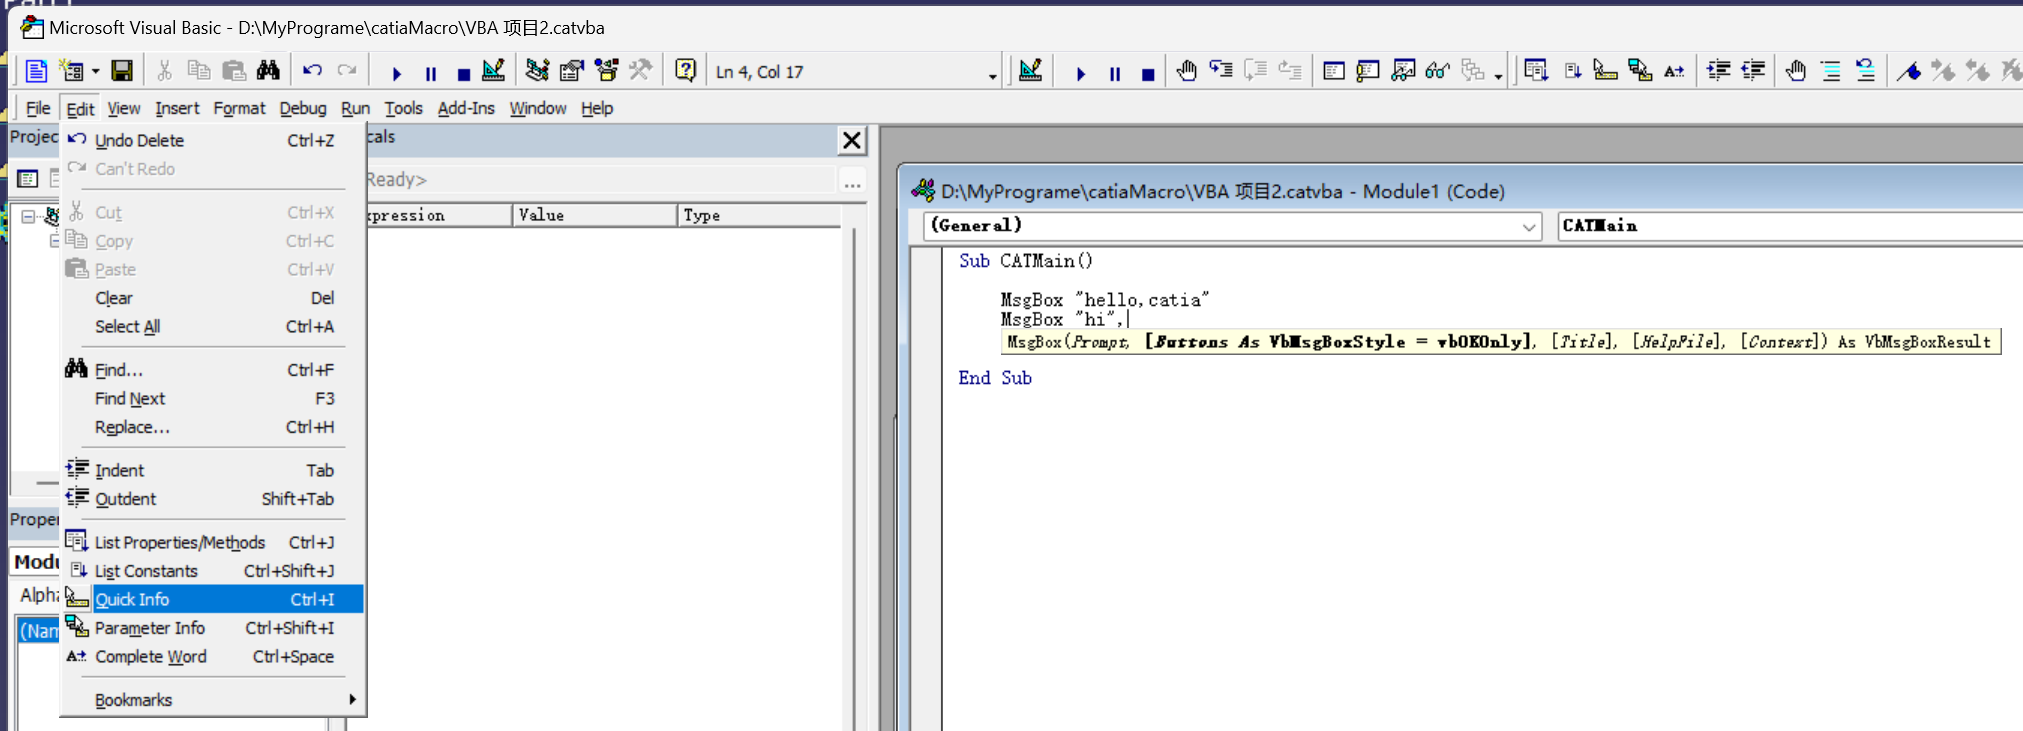Toggle Breakpoint hand icon beside Comment Block

coord(1796,71)
